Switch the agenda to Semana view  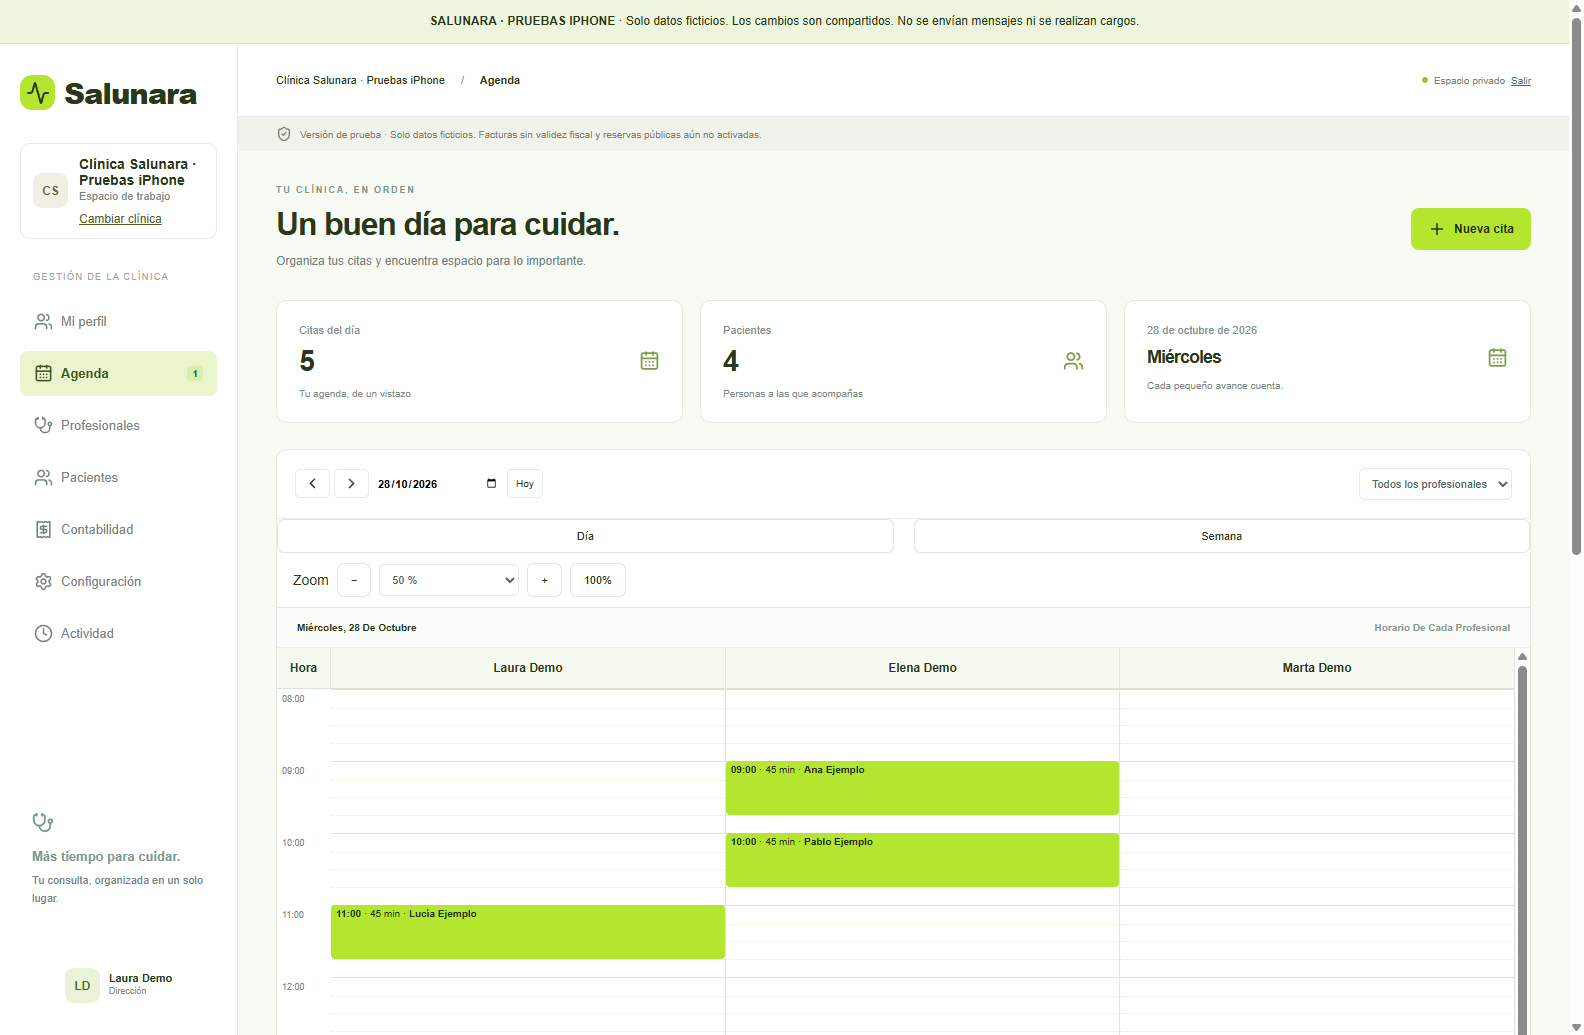click(1221, 536)
